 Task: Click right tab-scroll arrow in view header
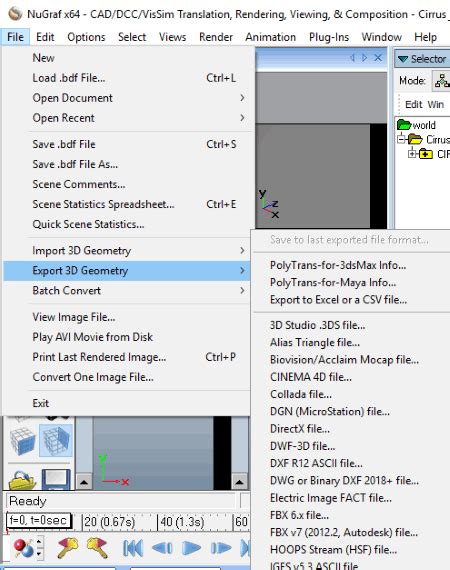point(364,58)
